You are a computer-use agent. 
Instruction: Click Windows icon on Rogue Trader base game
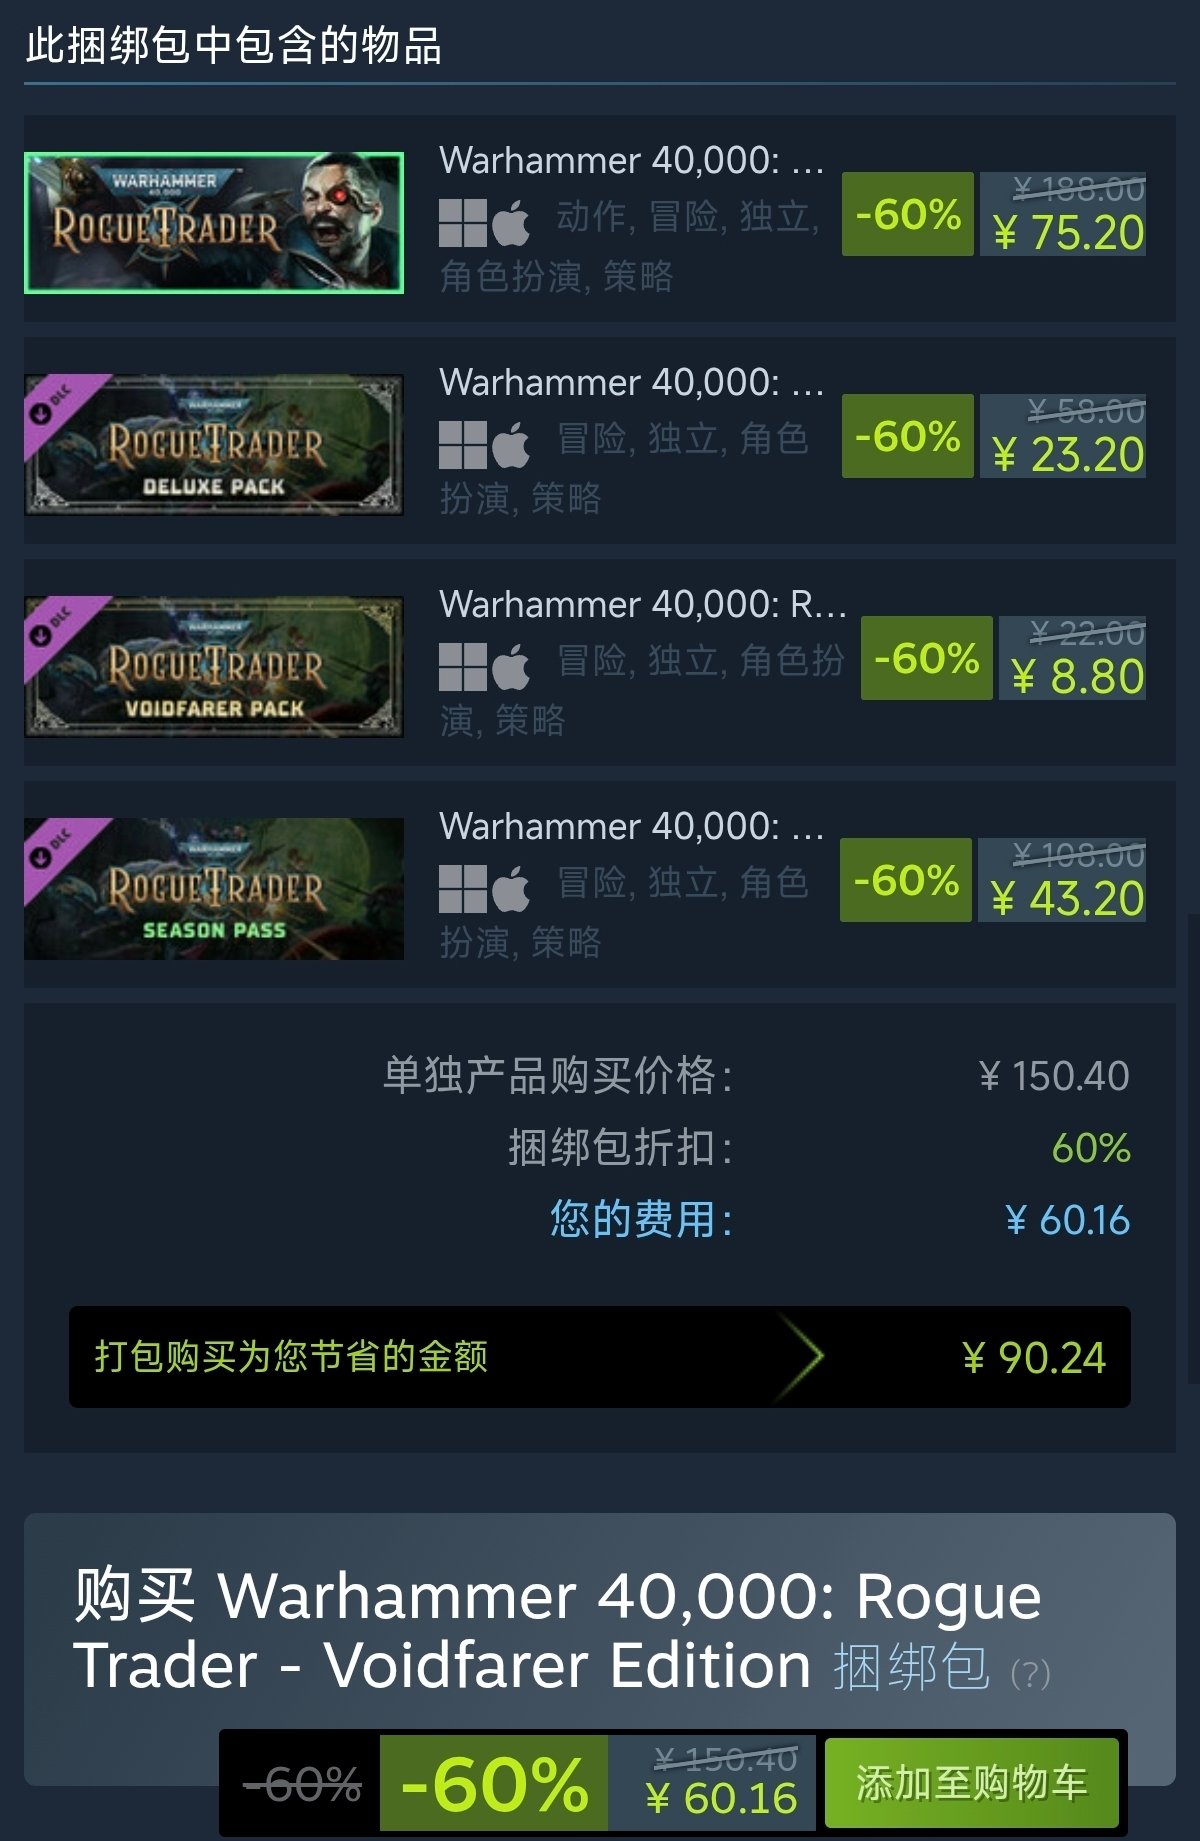[x=463, y=223]
